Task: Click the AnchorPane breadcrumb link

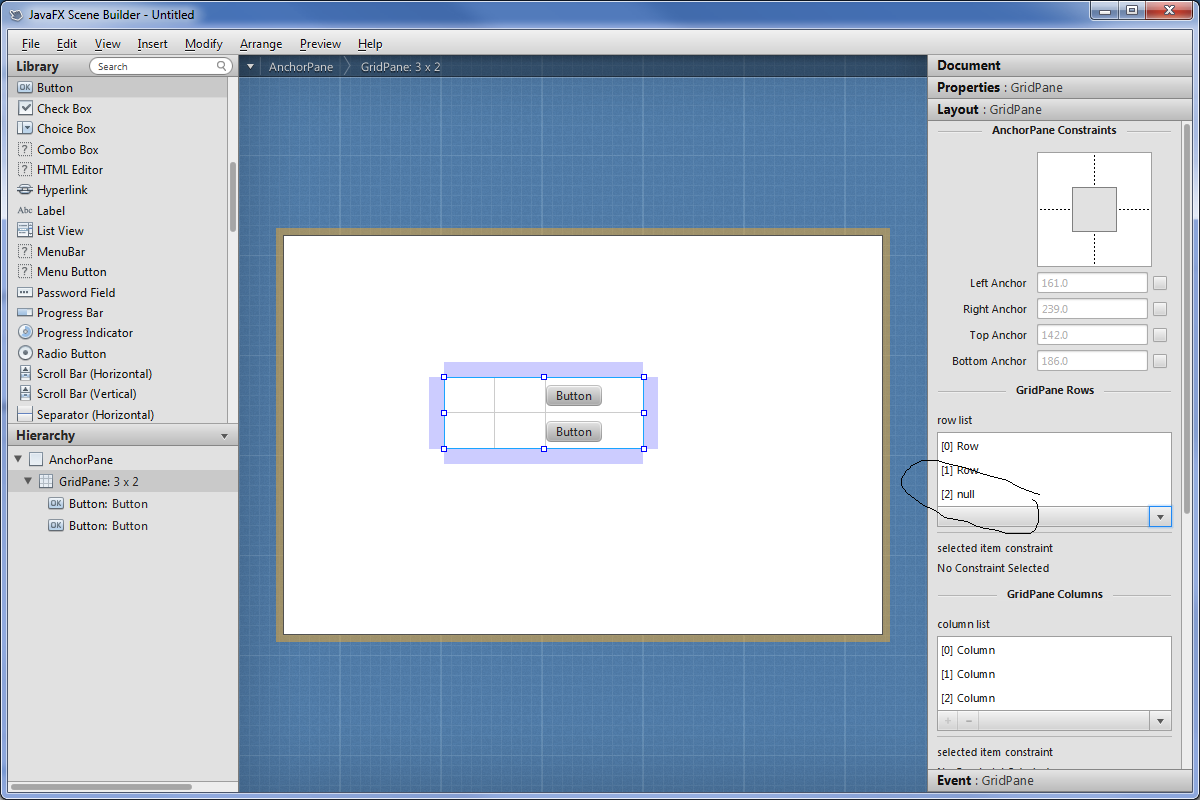Action: (x=301, y=67)
